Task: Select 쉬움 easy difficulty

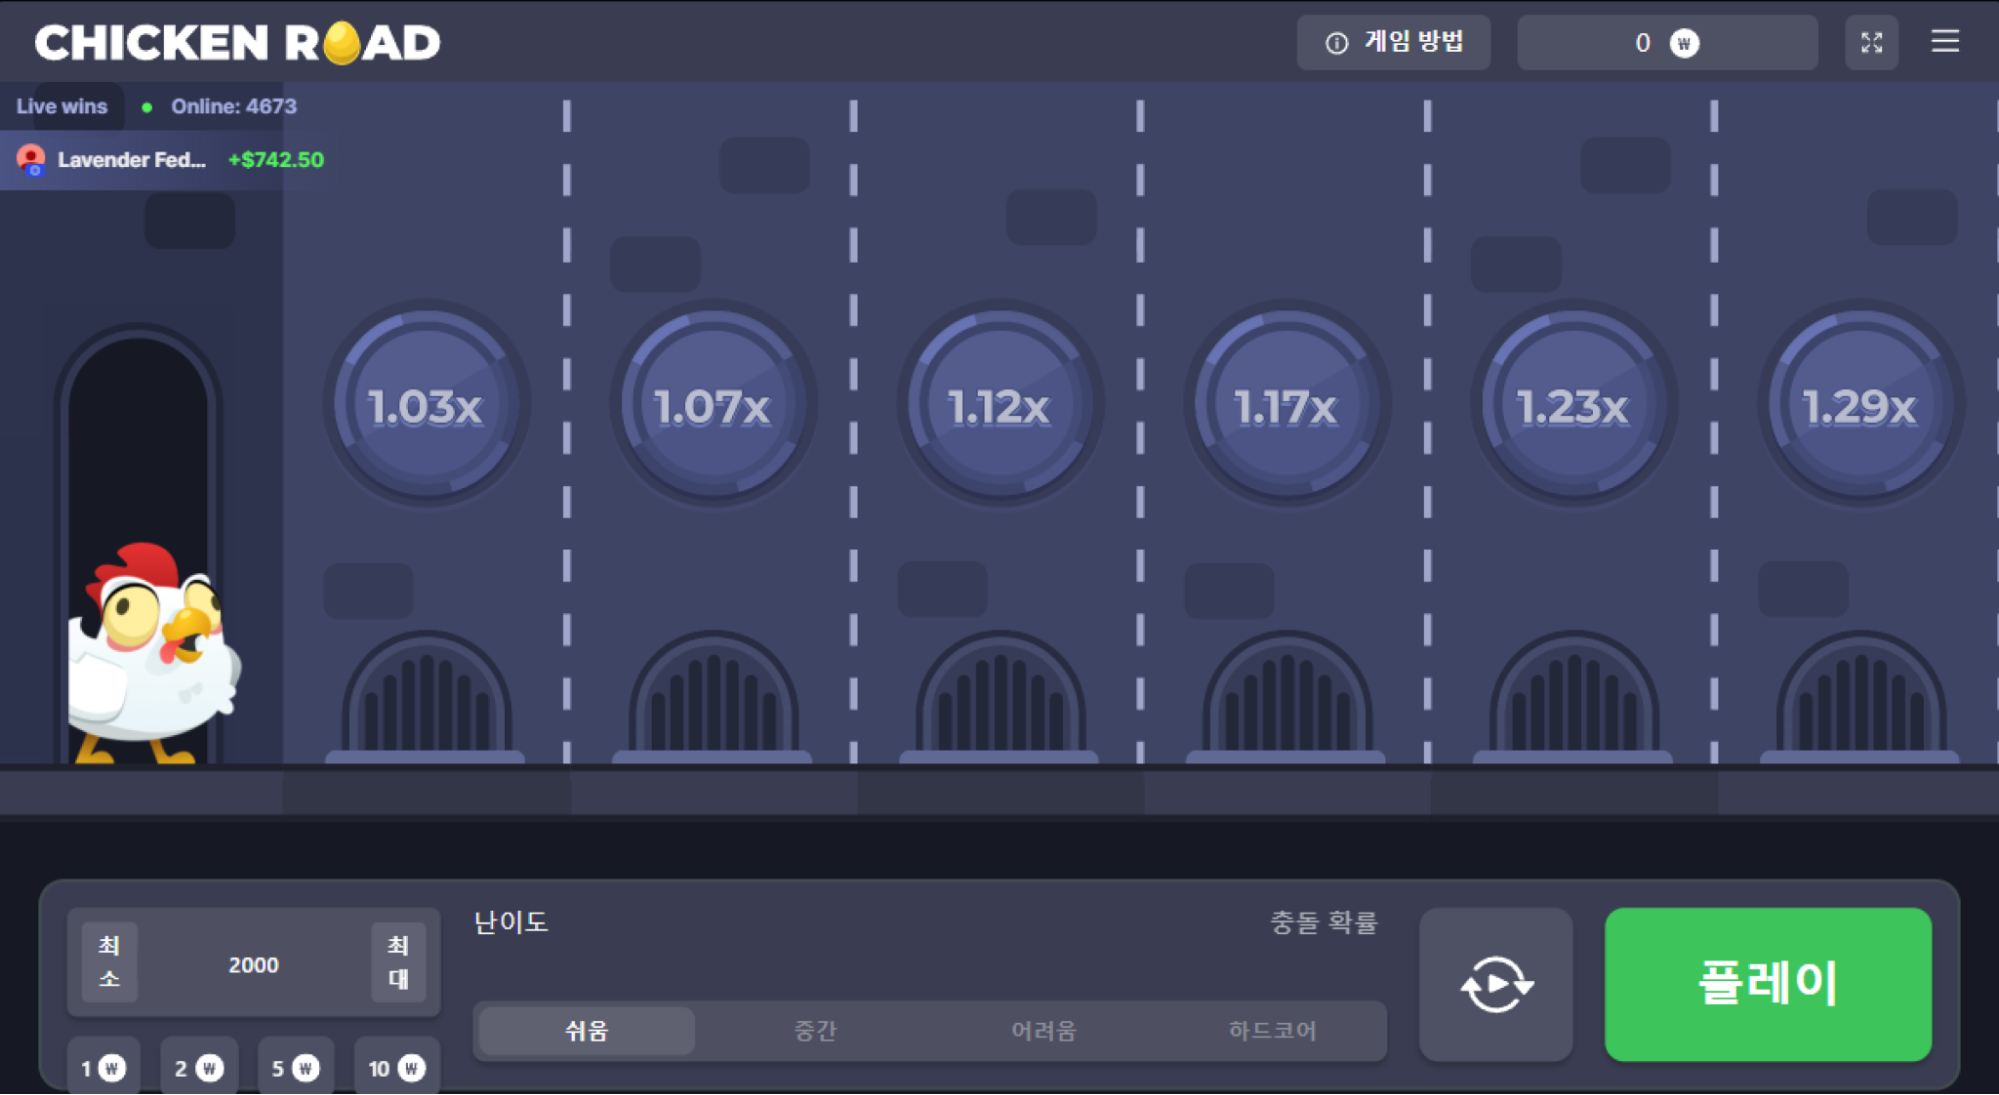Action: [587, 1030]
